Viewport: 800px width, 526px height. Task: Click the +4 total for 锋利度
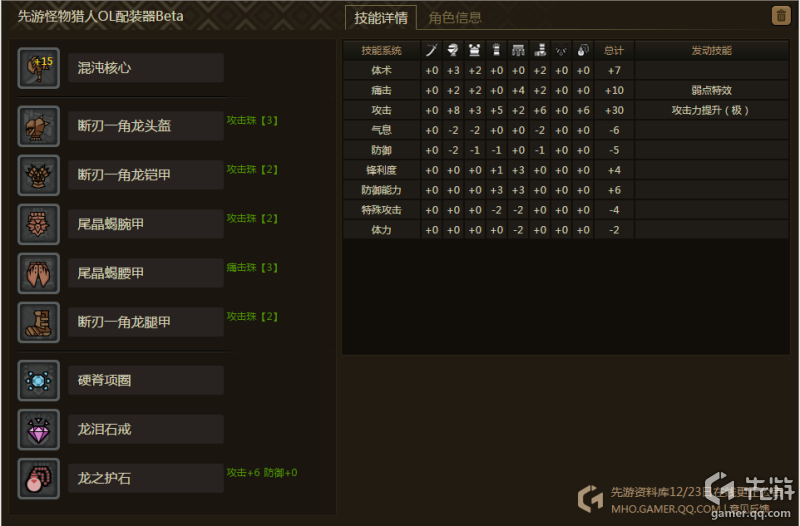(614, 170)
